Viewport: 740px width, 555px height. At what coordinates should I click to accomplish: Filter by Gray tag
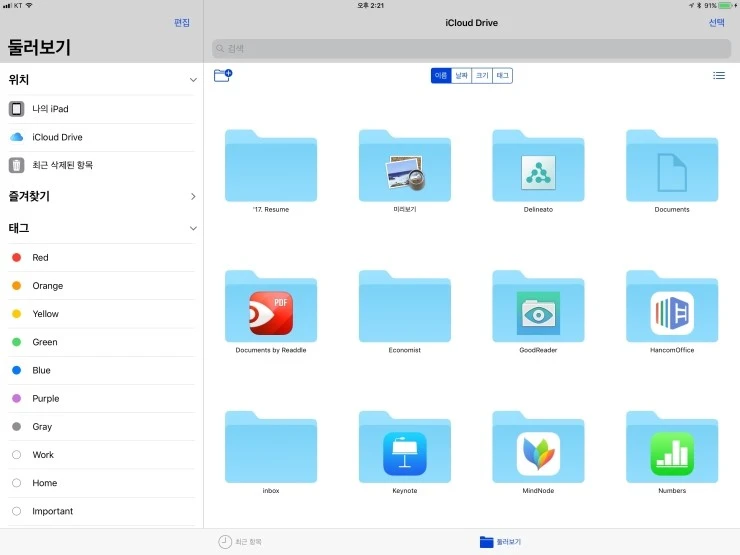tap(101, 427)
